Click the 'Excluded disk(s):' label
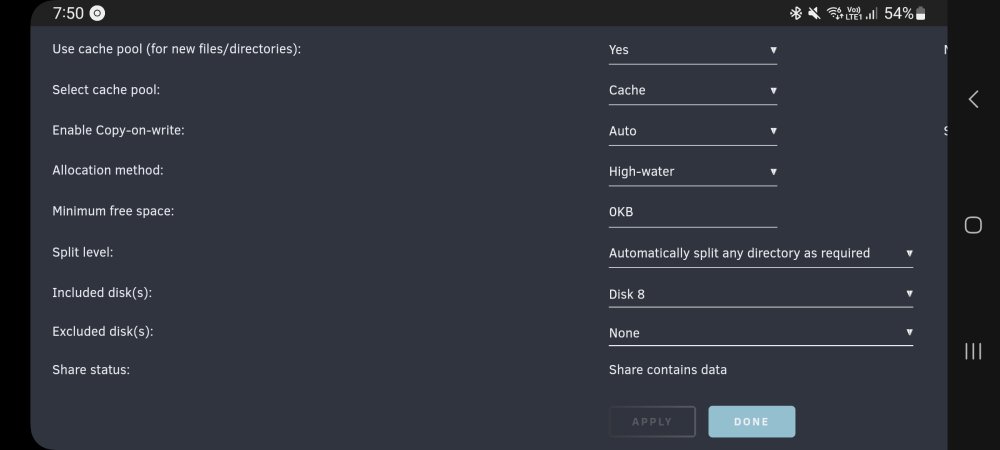The height and width of the screenshot is (450, 1000). (x=103, y=332)
